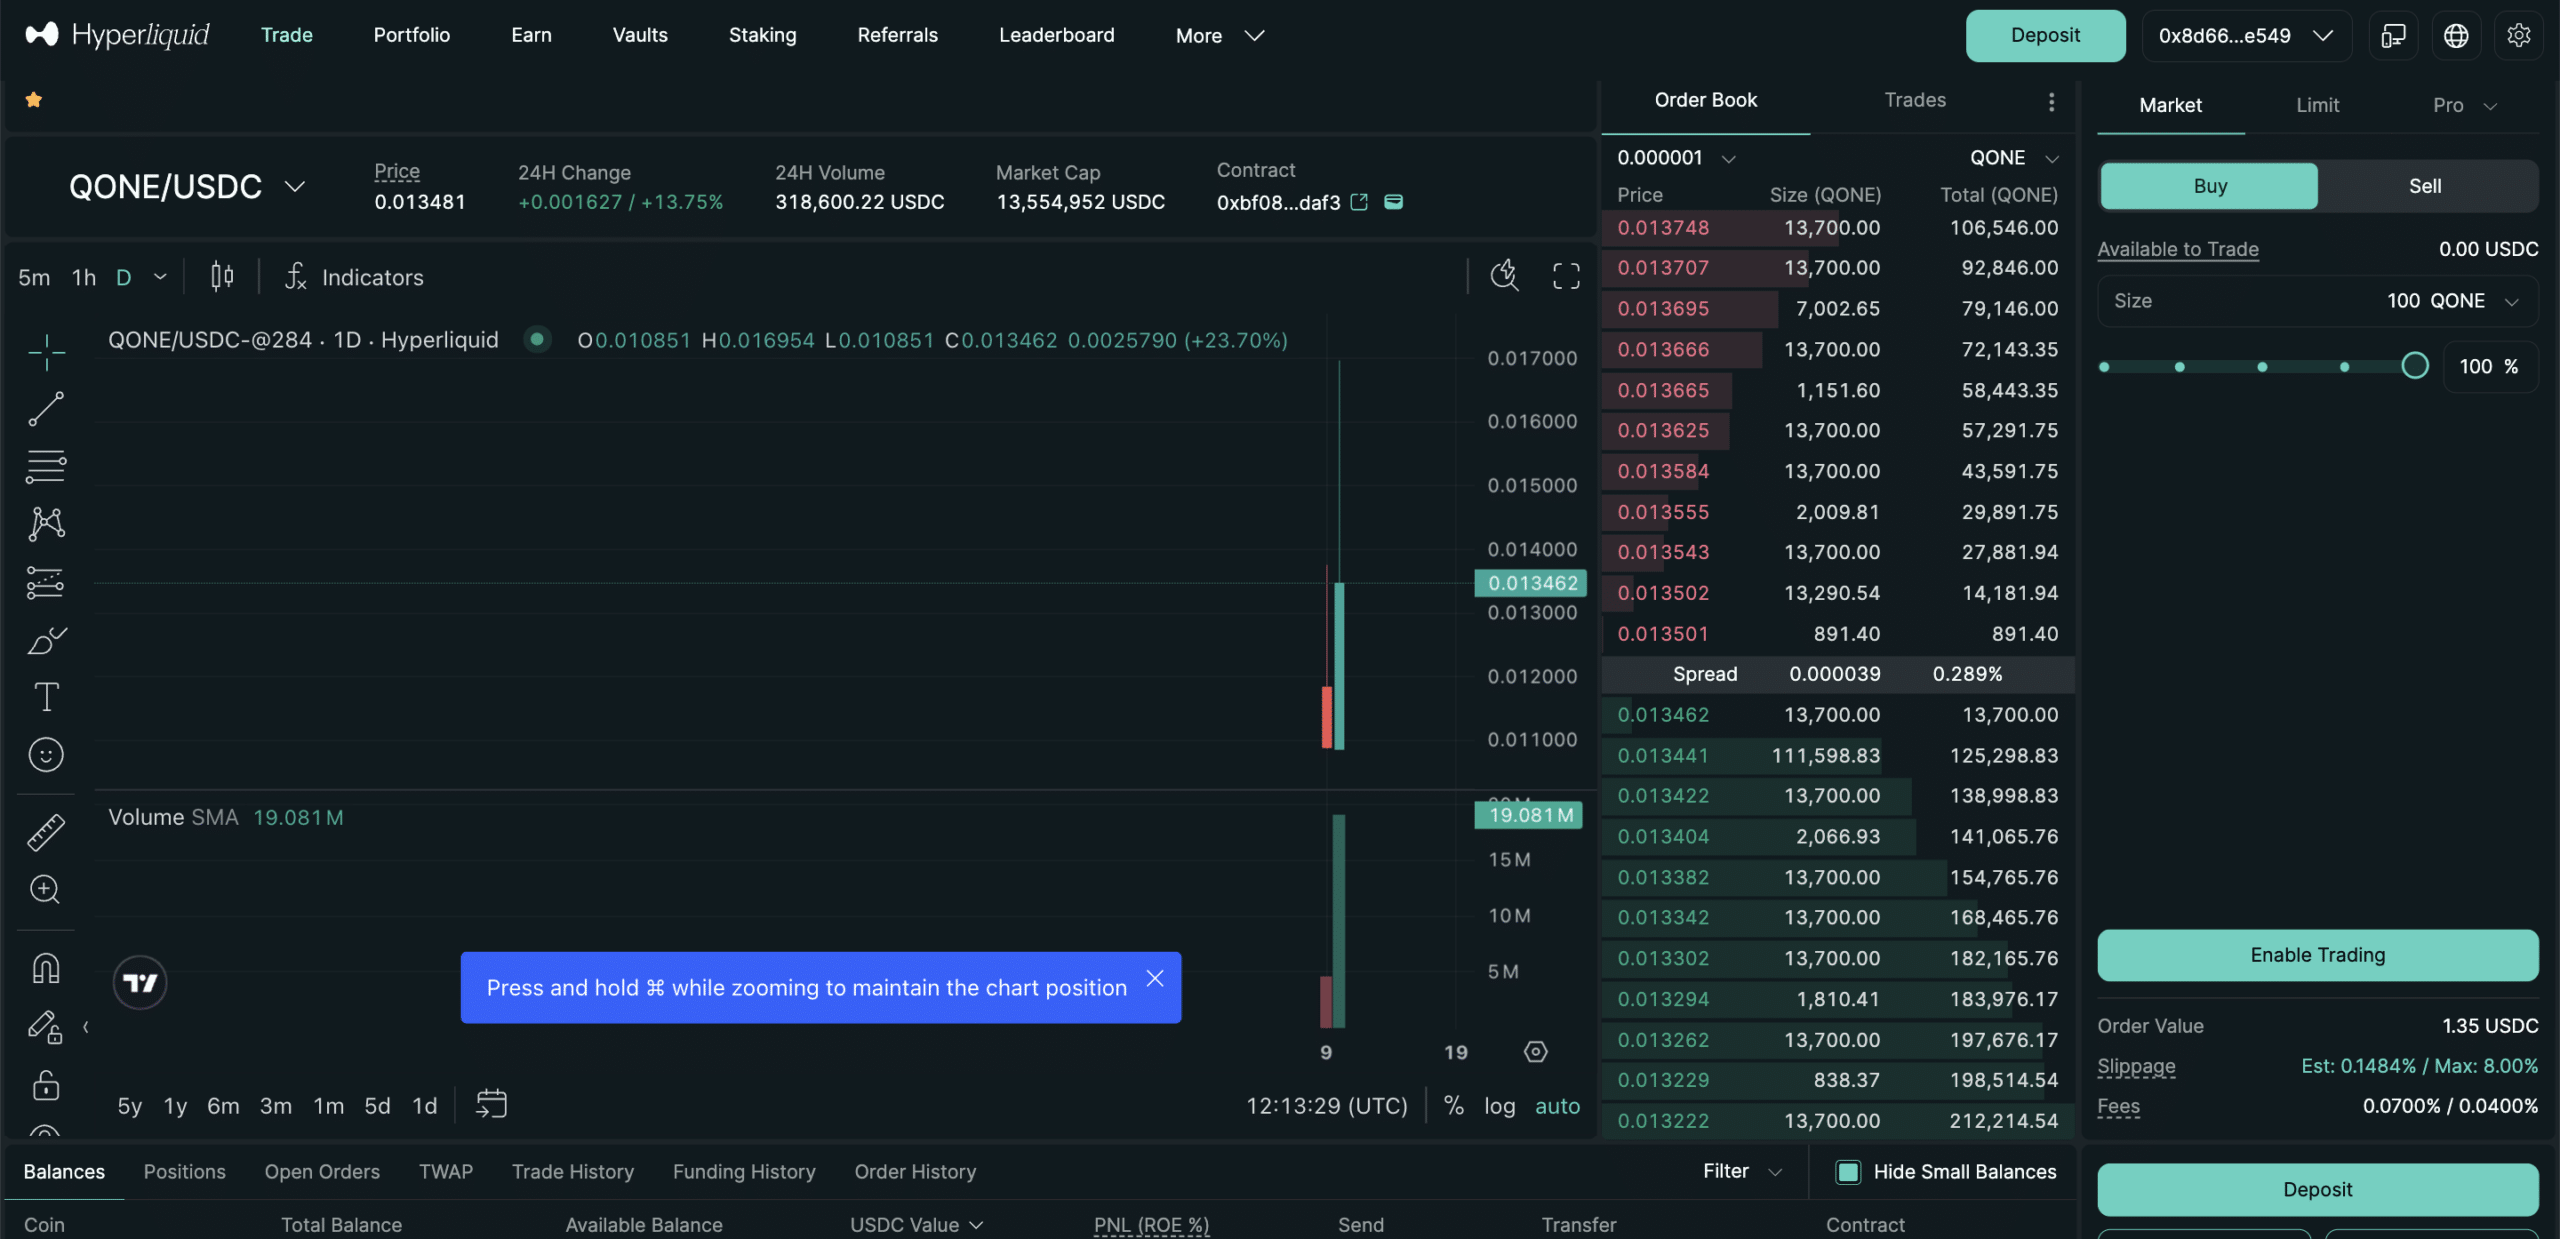
Task: Select the Buy side toggle
Action: click(2209, 186)
